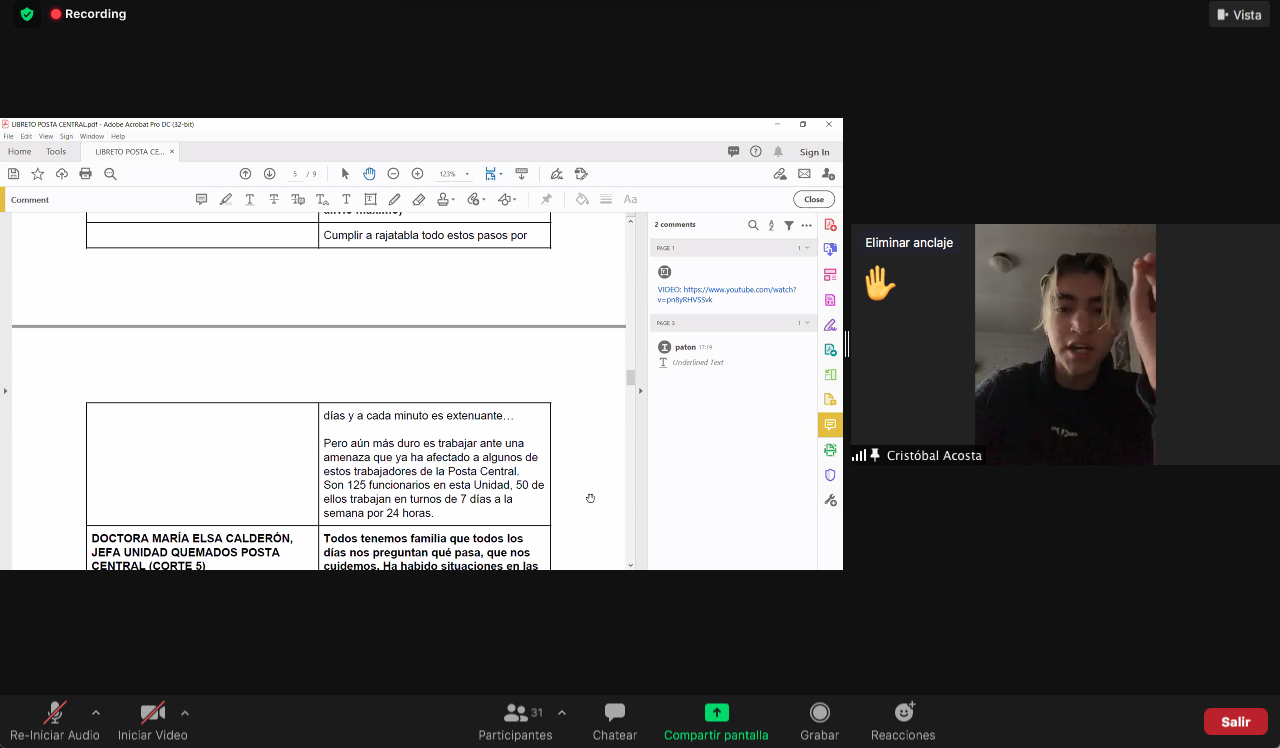This screenshot has height=748, width=1280.
Task: Open the Fill & Sign pen tool in sidebar
Action: coord(830,325)
